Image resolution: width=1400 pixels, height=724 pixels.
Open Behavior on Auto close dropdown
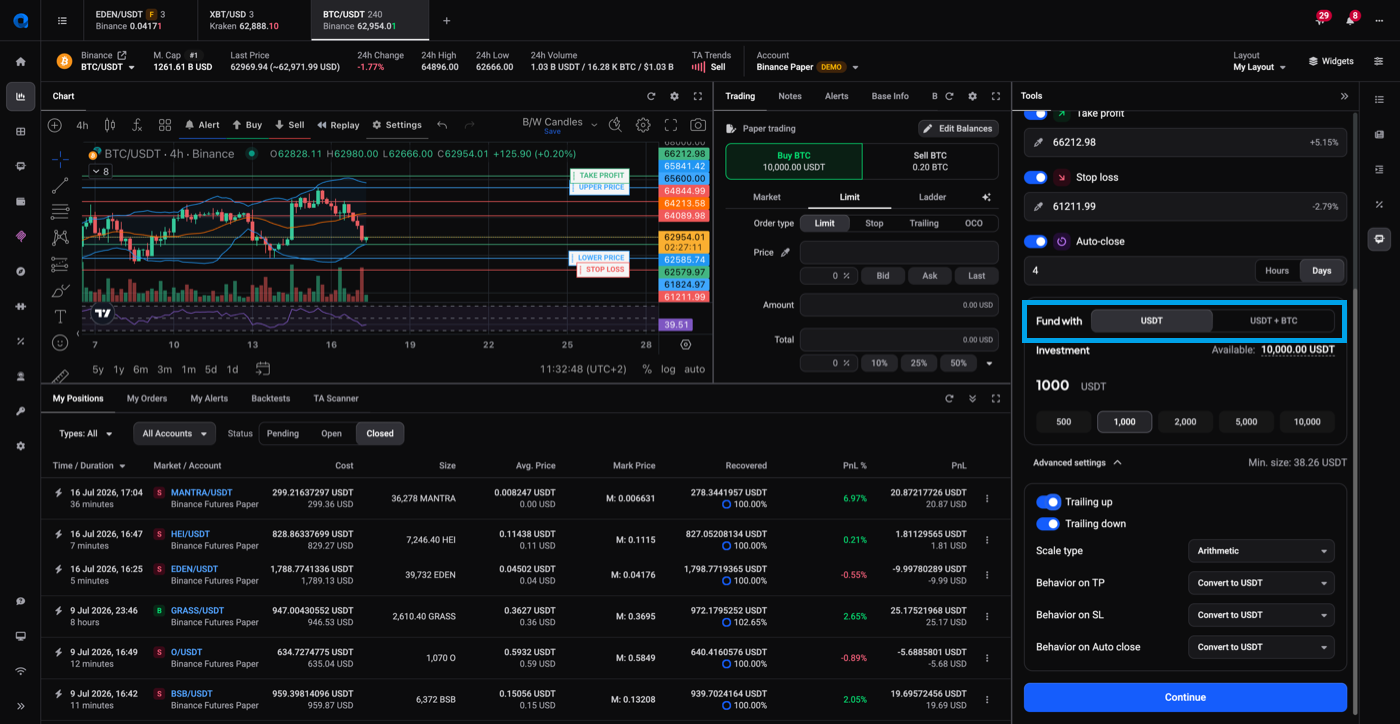[x=1260, y=647]
